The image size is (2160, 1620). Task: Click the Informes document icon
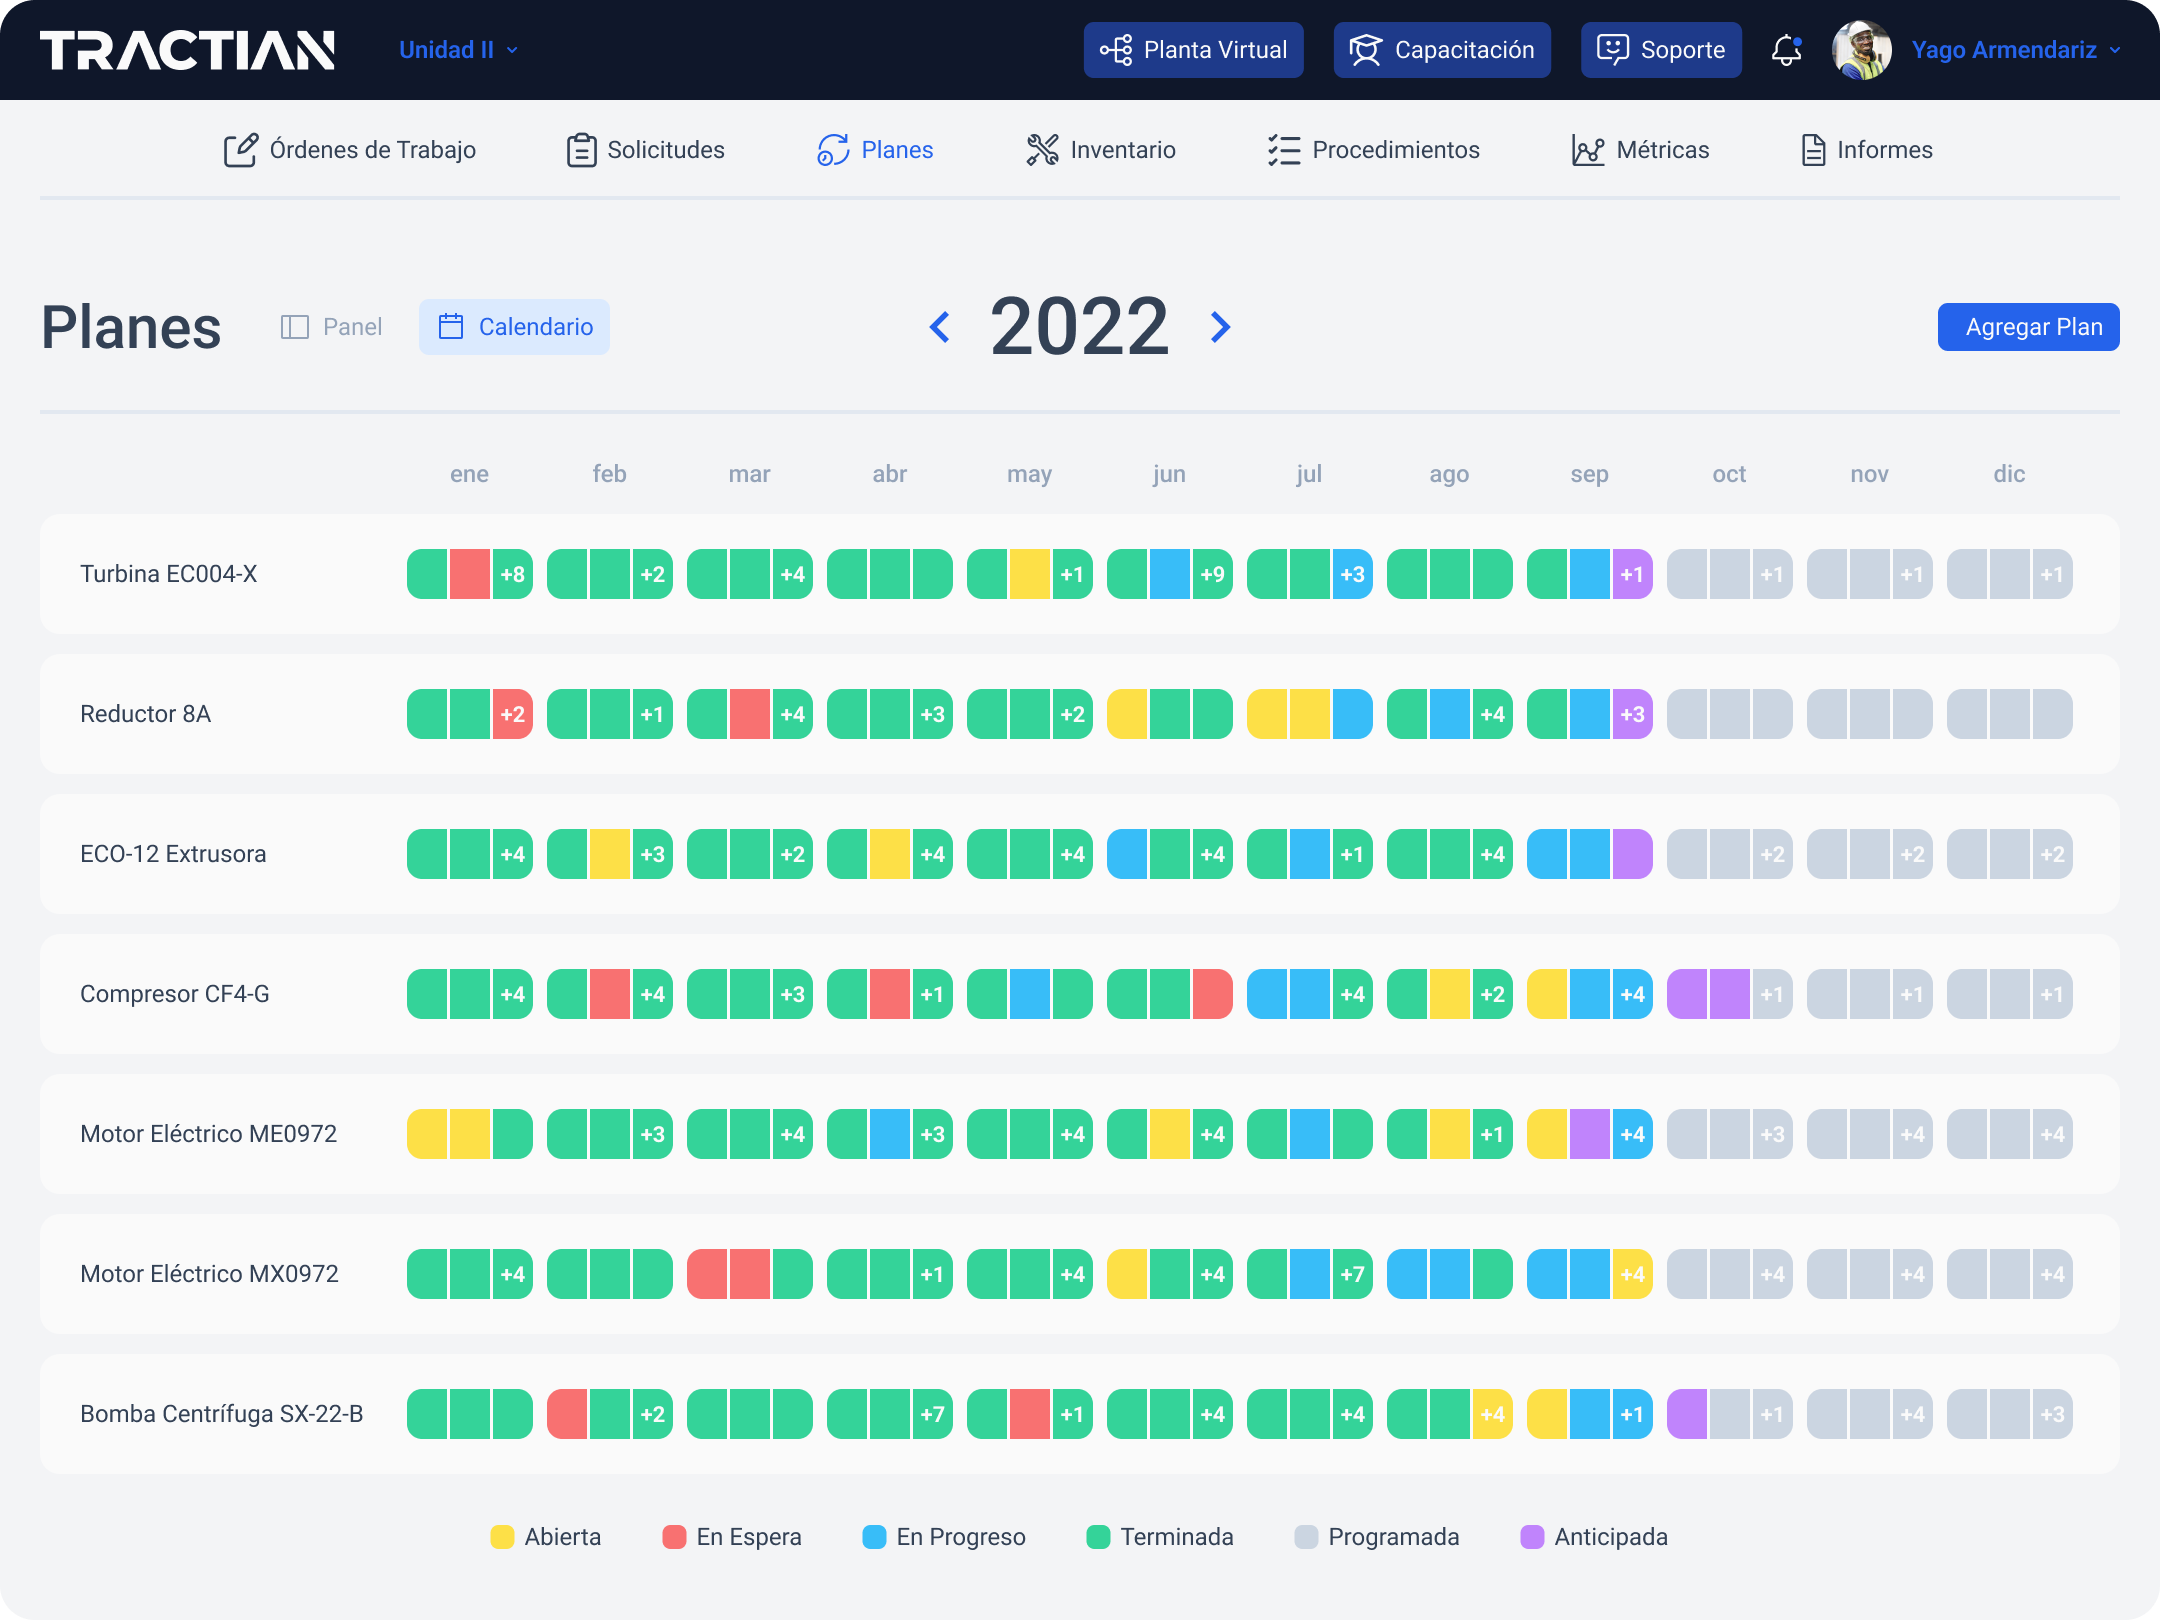point(1812,150)
